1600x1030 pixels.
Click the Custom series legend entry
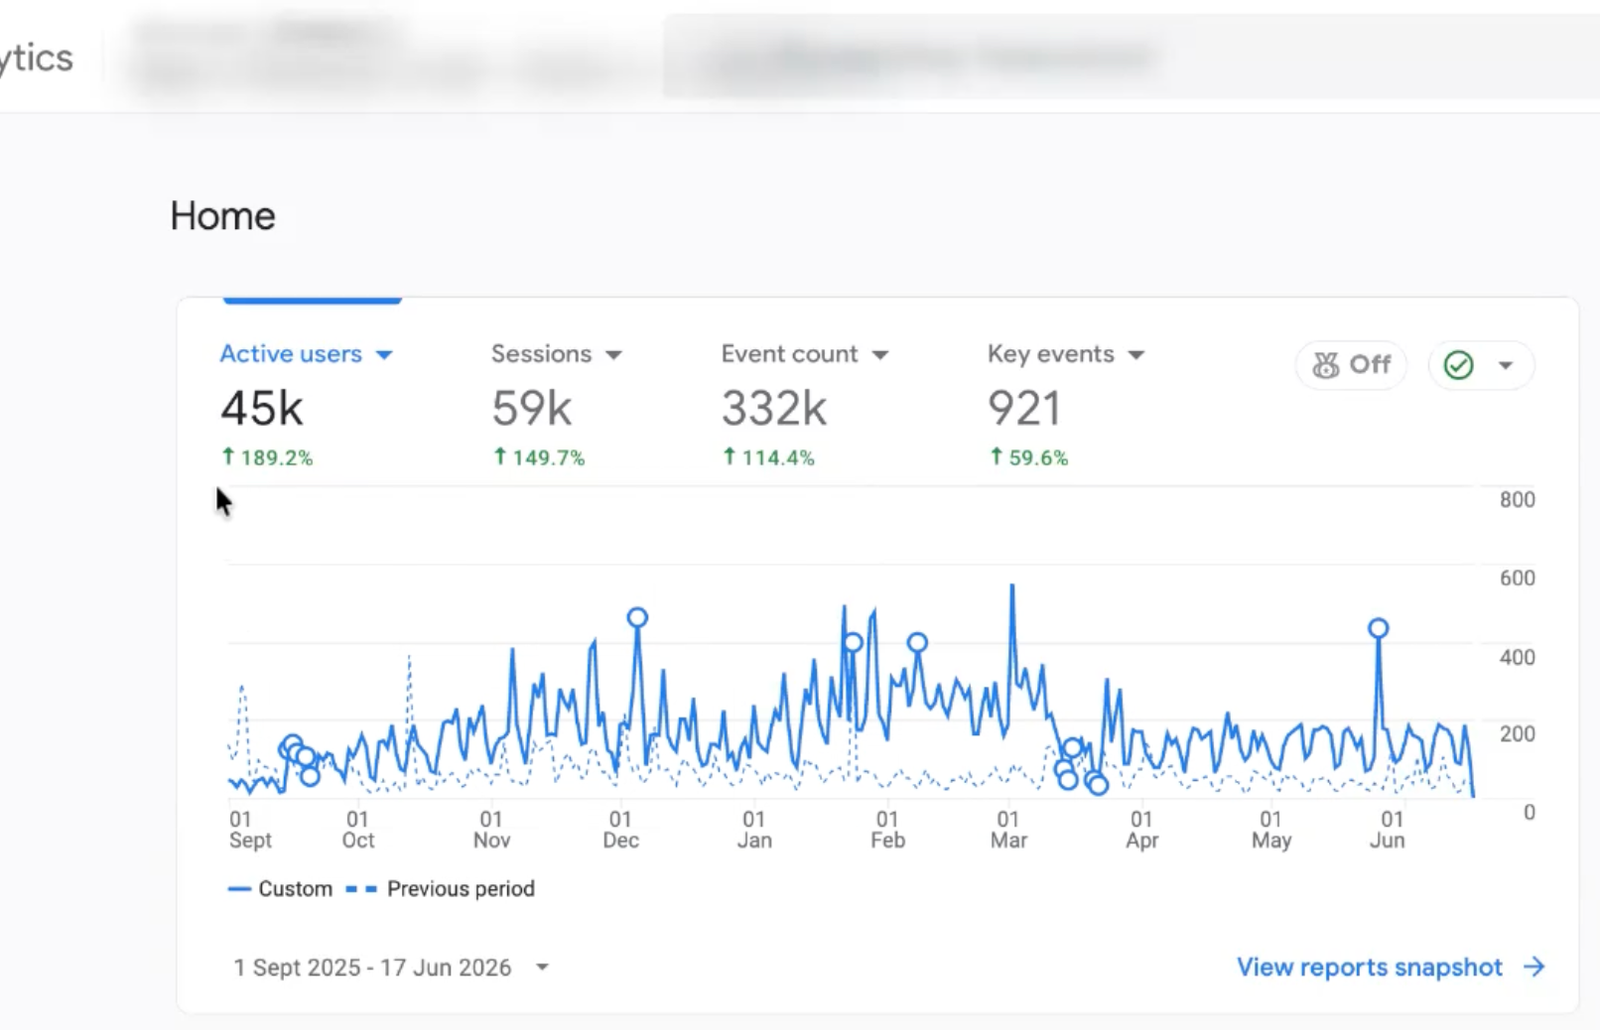[280, 889]
